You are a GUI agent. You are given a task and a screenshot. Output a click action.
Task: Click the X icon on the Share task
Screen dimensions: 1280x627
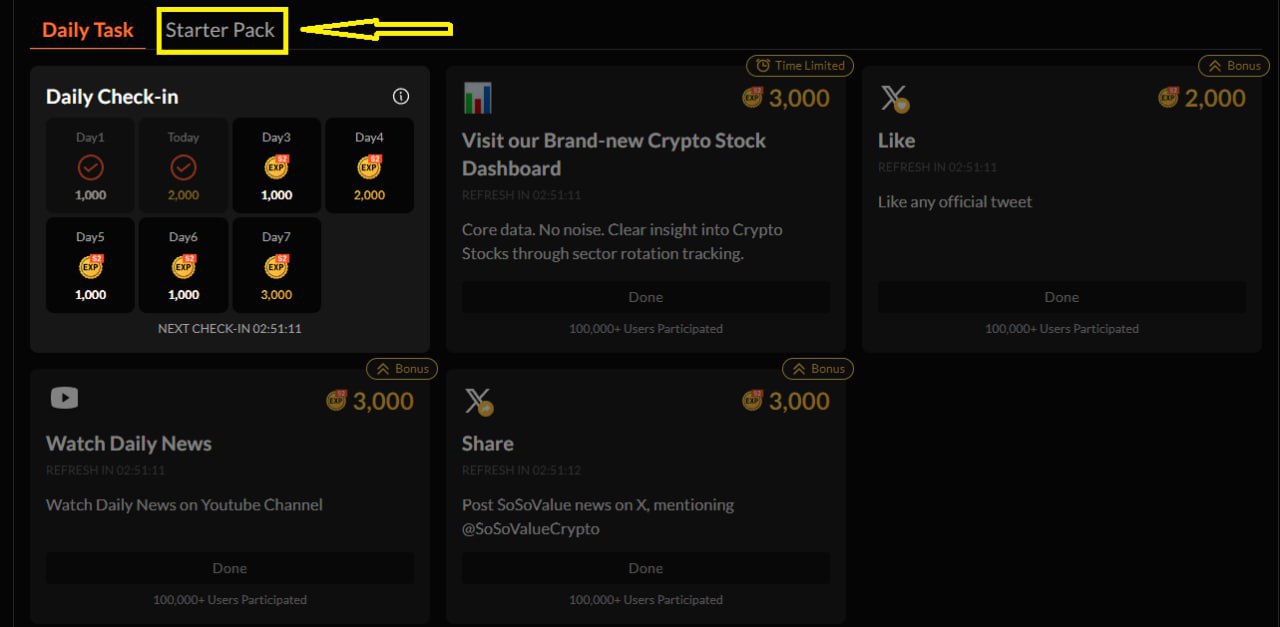(x=478, y=401)
